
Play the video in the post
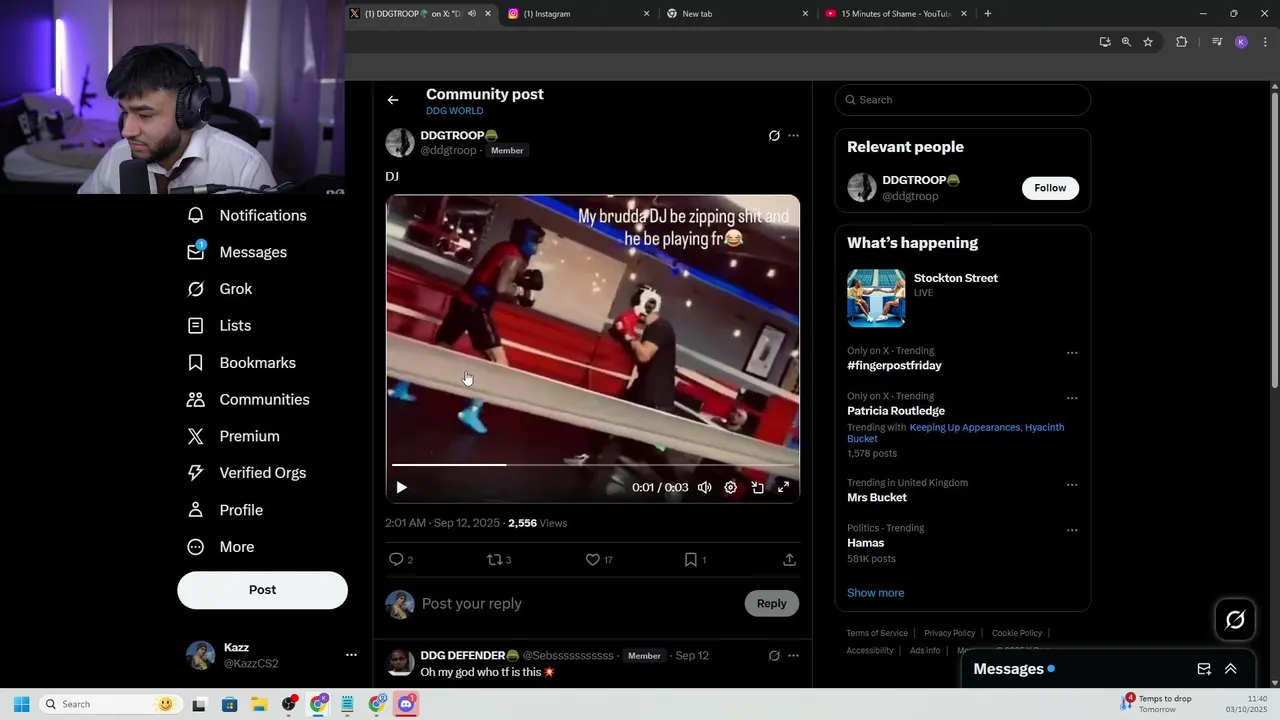click(x=401, y=487)
